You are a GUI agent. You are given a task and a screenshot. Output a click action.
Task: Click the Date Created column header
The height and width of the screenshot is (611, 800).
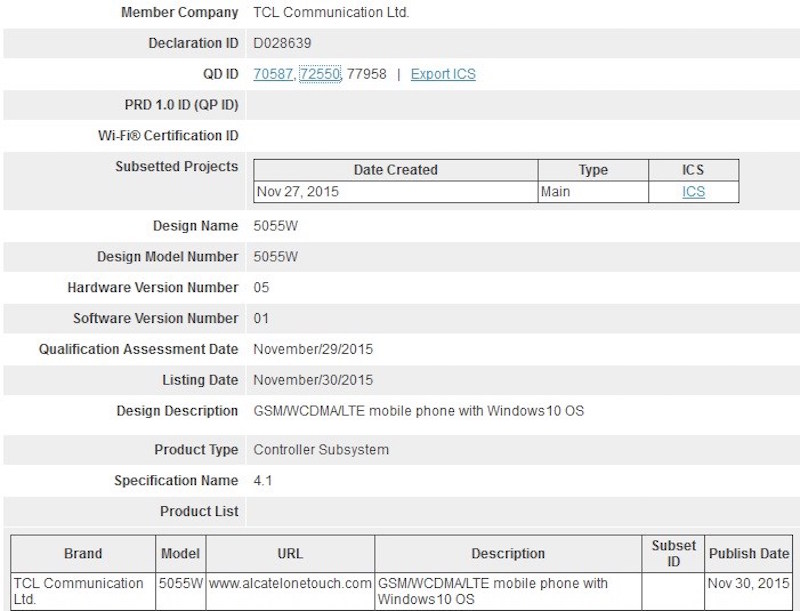395,170
